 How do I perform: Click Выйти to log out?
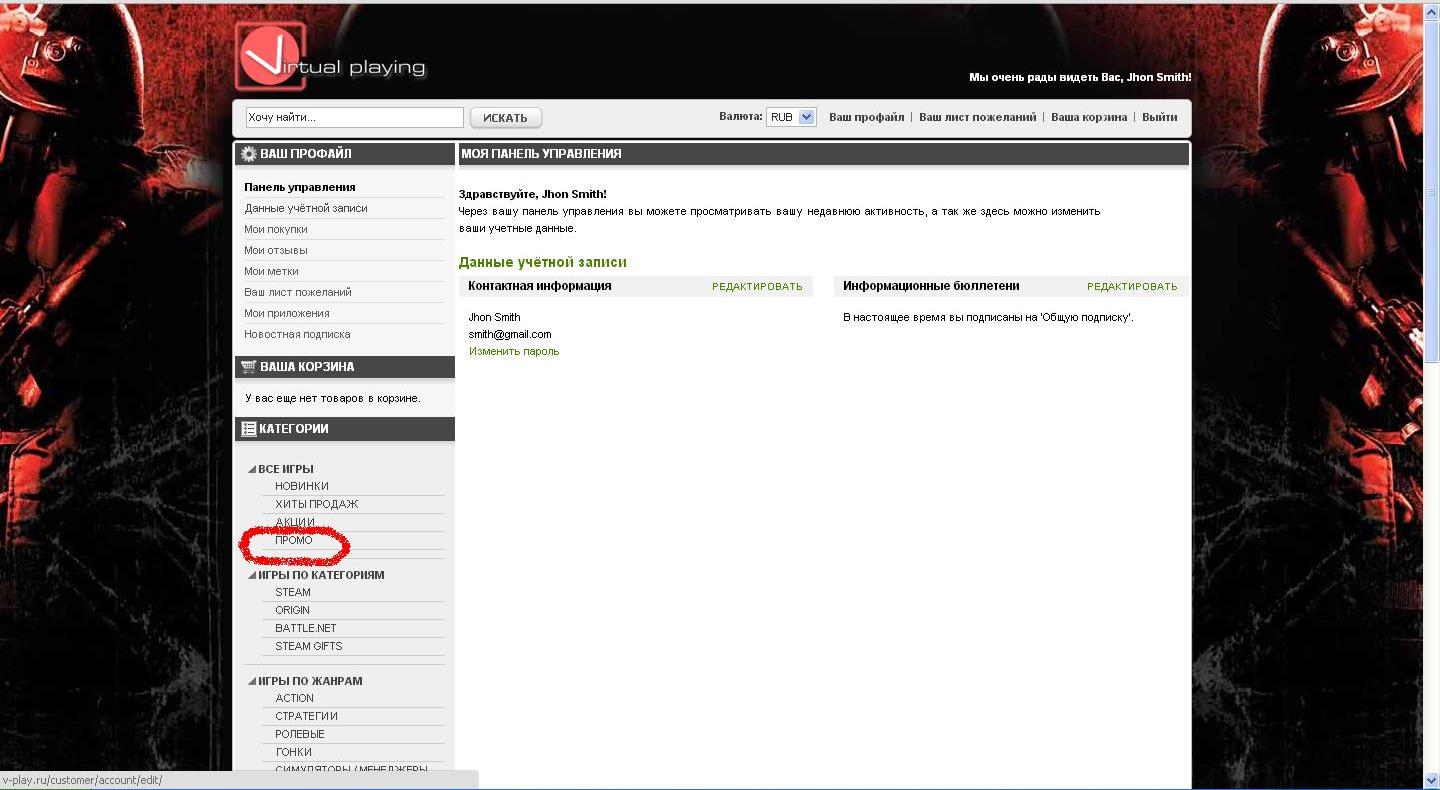1159,117
